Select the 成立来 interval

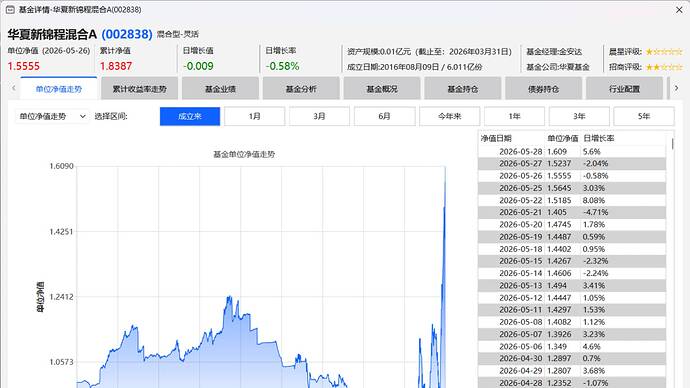click(x=190, y=116)
